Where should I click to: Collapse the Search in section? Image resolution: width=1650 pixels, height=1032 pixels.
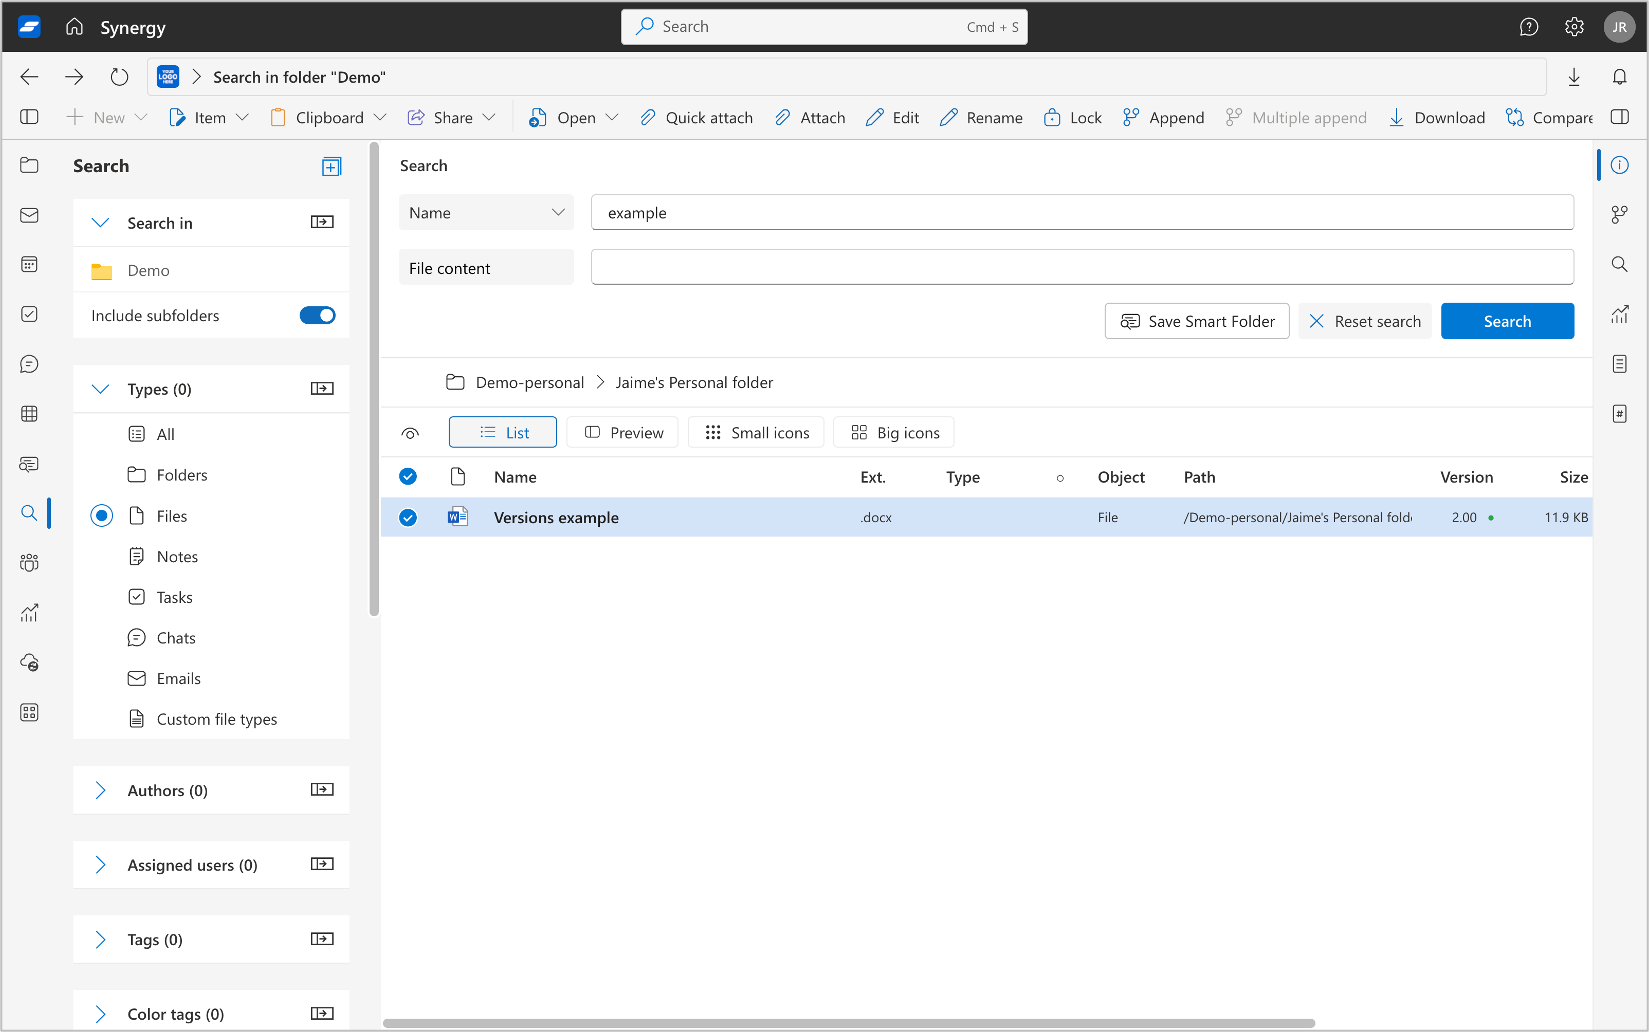(100, 223)
